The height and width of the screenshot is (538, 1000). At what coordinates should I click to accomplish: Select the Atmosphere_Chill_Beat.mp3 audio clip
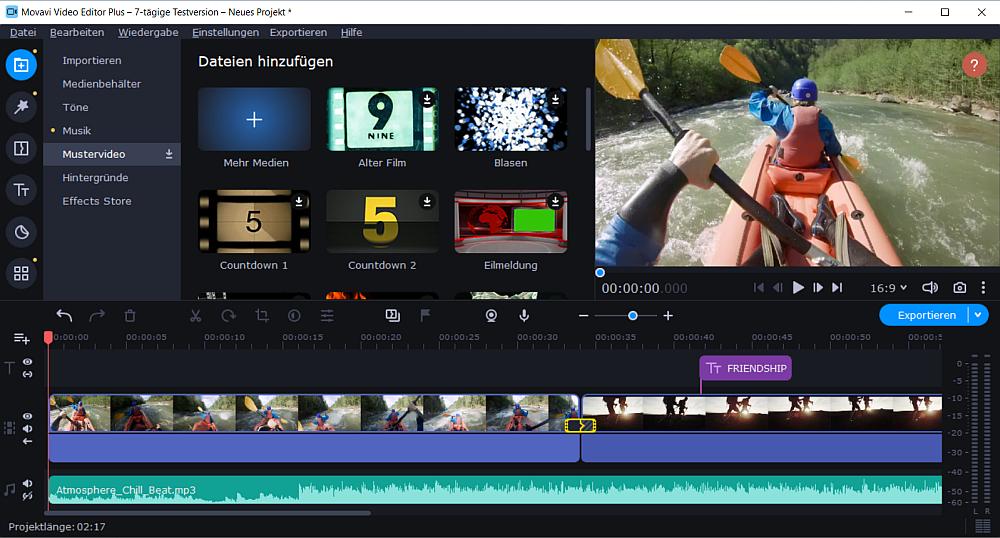tap(496, 490)
